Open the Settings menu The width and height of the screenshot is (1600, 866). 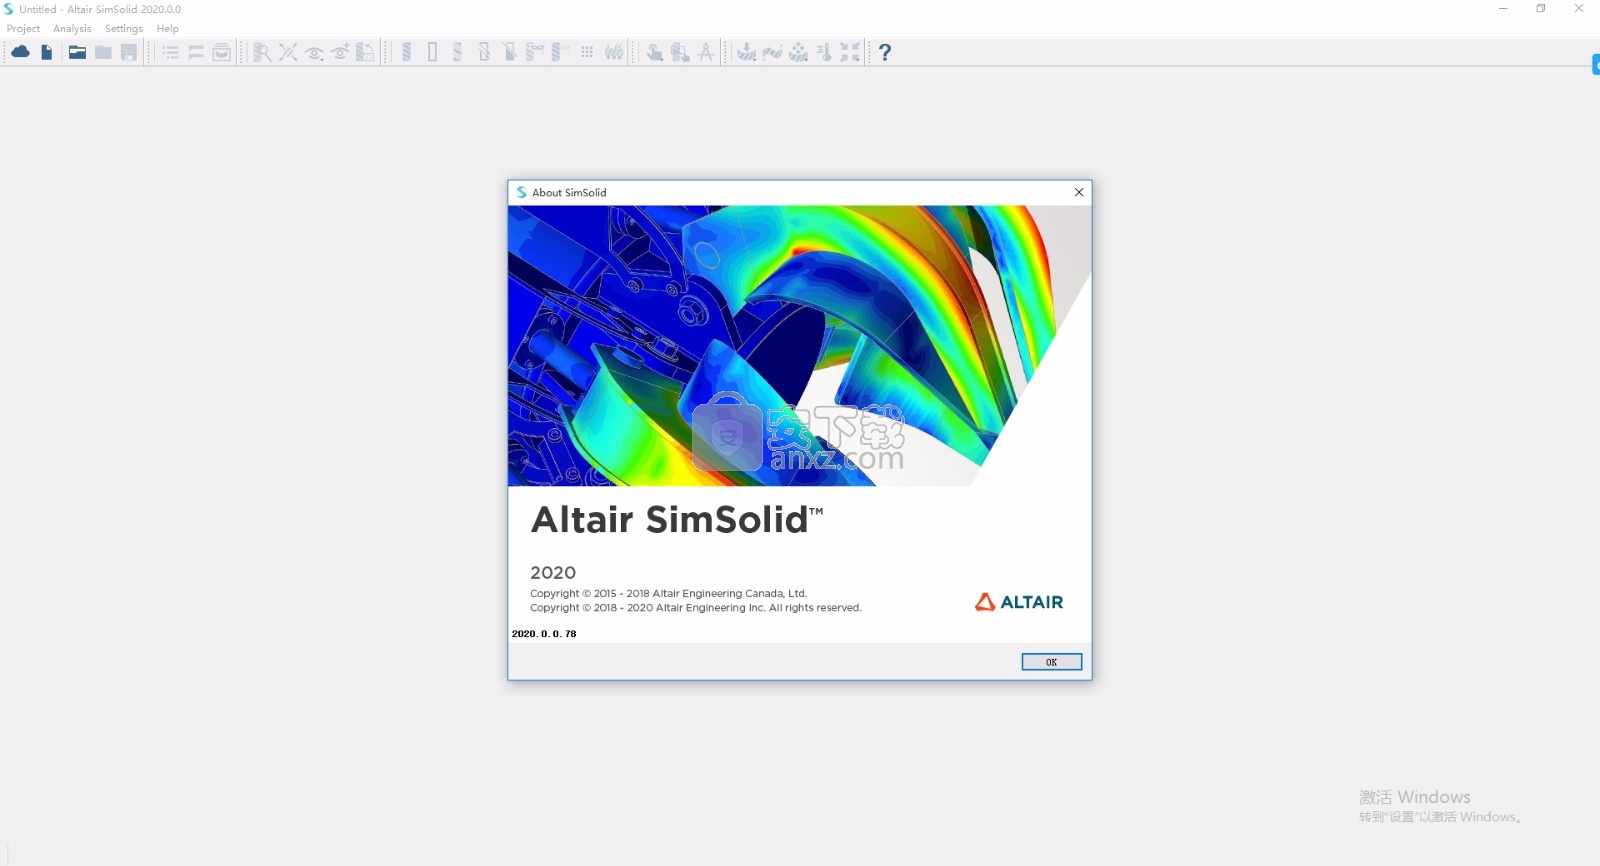pyautogui.click(x=124, y=29)
